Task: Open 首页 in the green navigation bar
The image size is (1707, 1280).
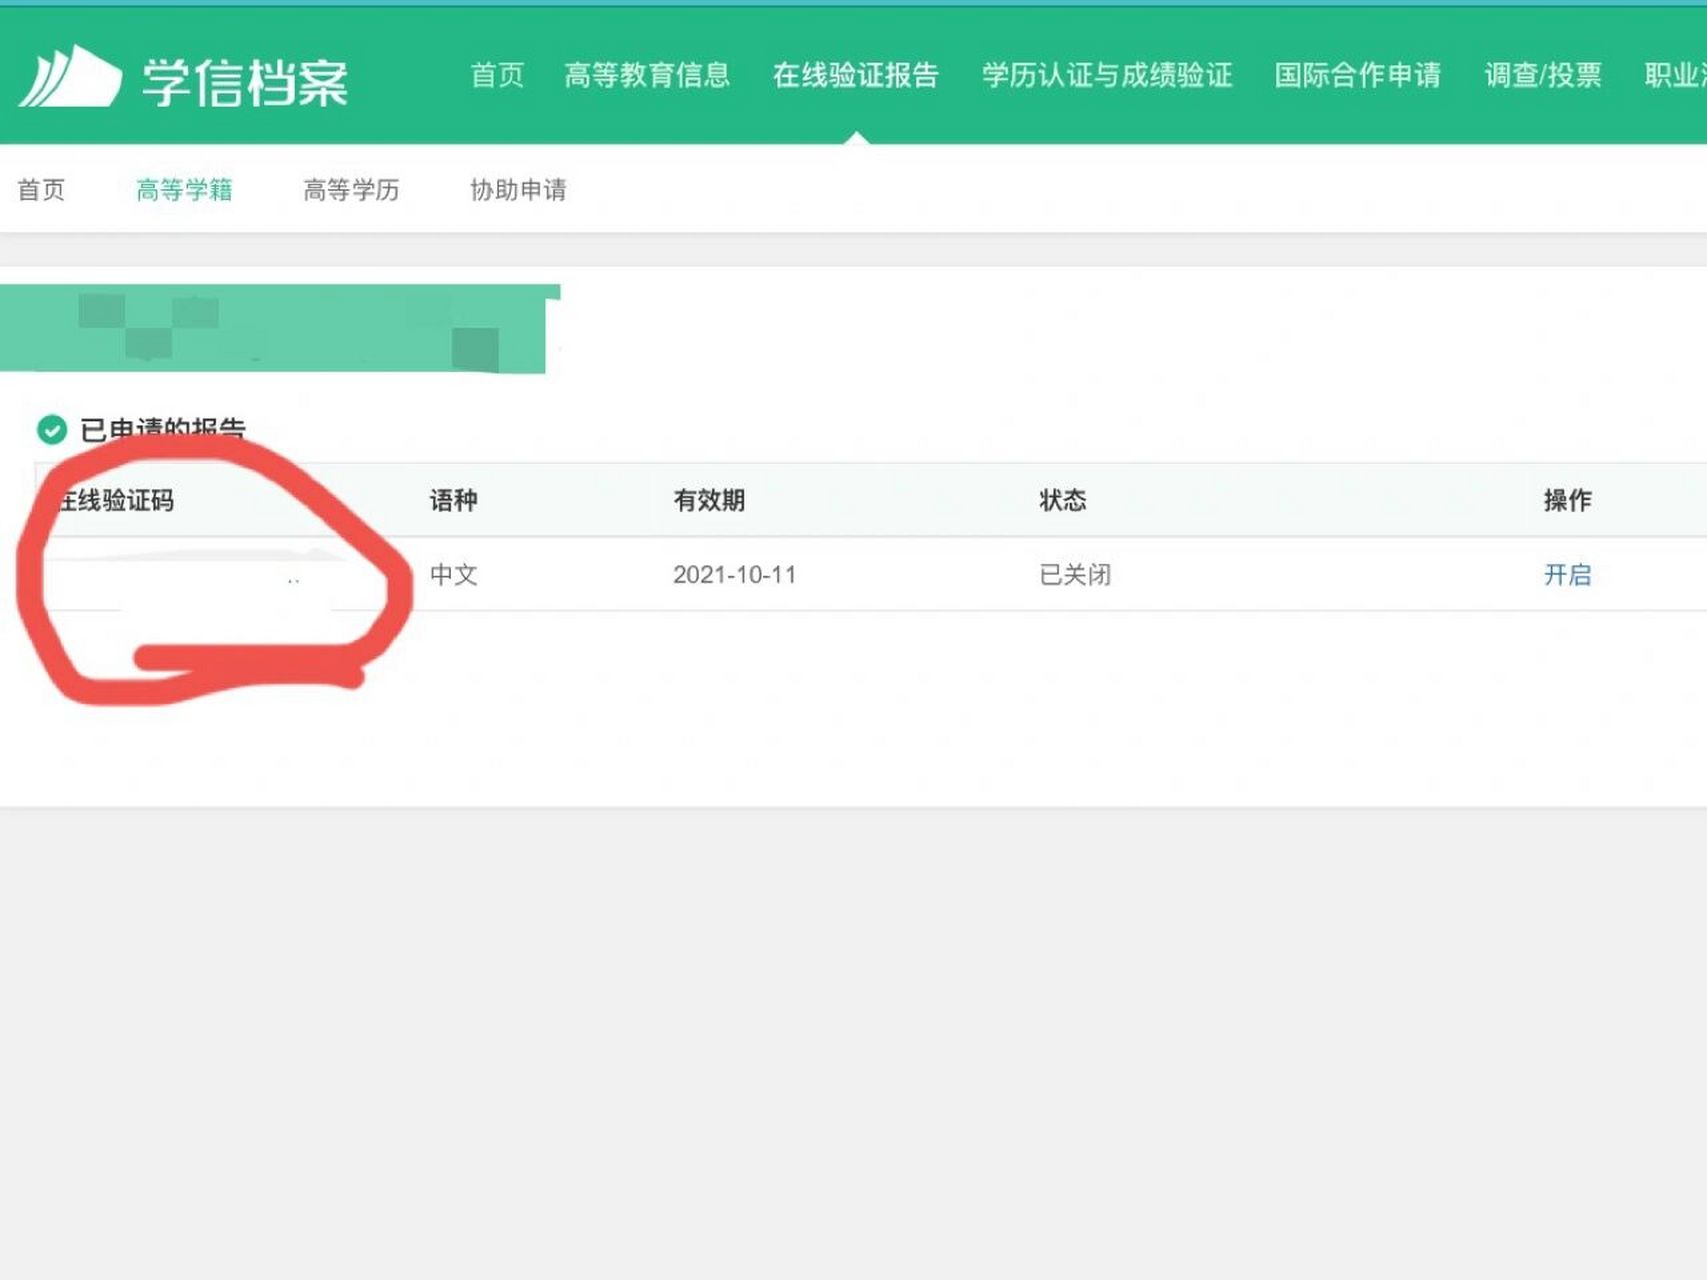Action: click(497, 75)
